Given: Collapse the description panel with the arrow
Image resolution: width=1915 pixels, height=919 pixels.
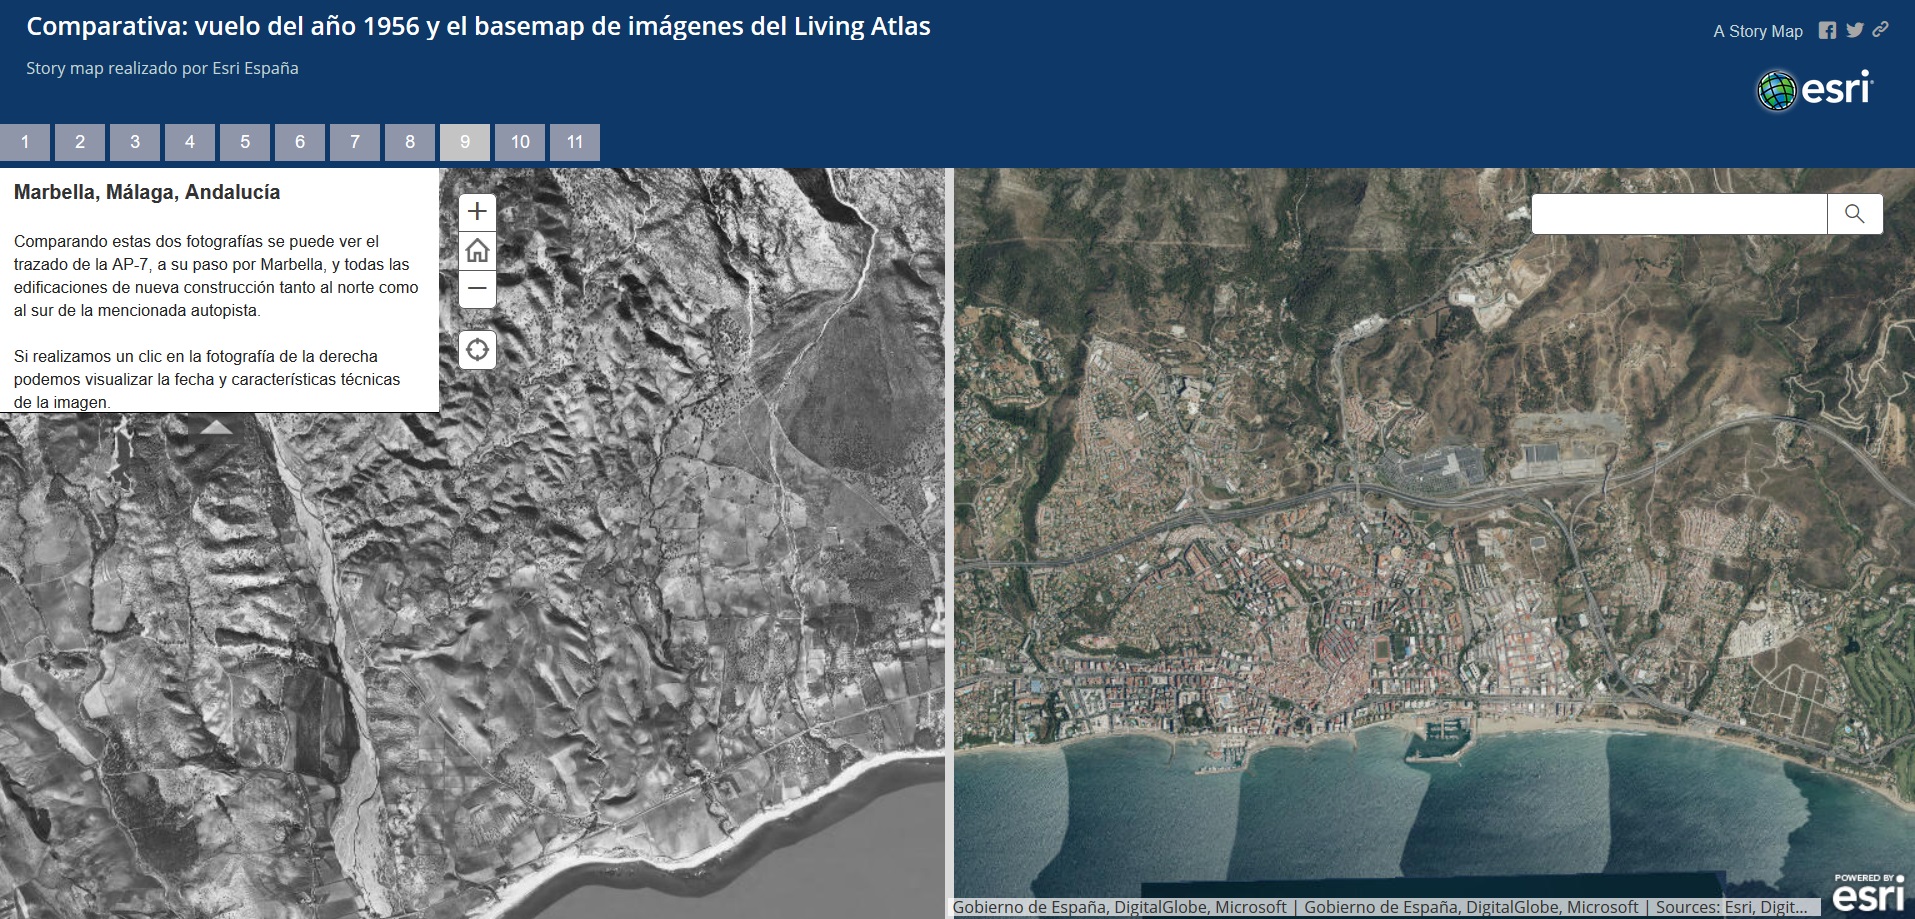Looking at the screenshot, I should click(x=216, y=428).
